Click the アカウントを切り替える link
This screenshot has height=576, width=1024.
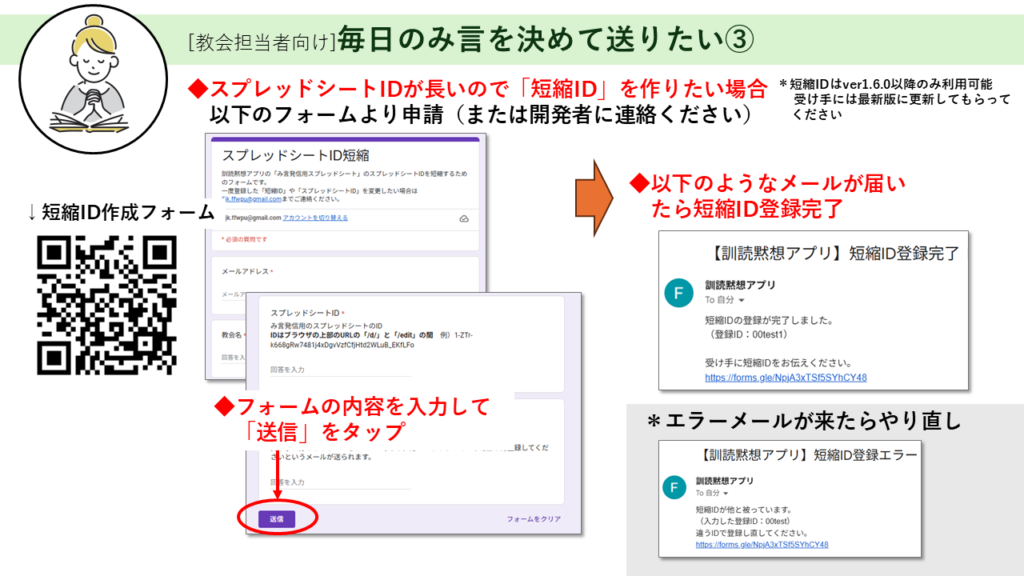315,218
